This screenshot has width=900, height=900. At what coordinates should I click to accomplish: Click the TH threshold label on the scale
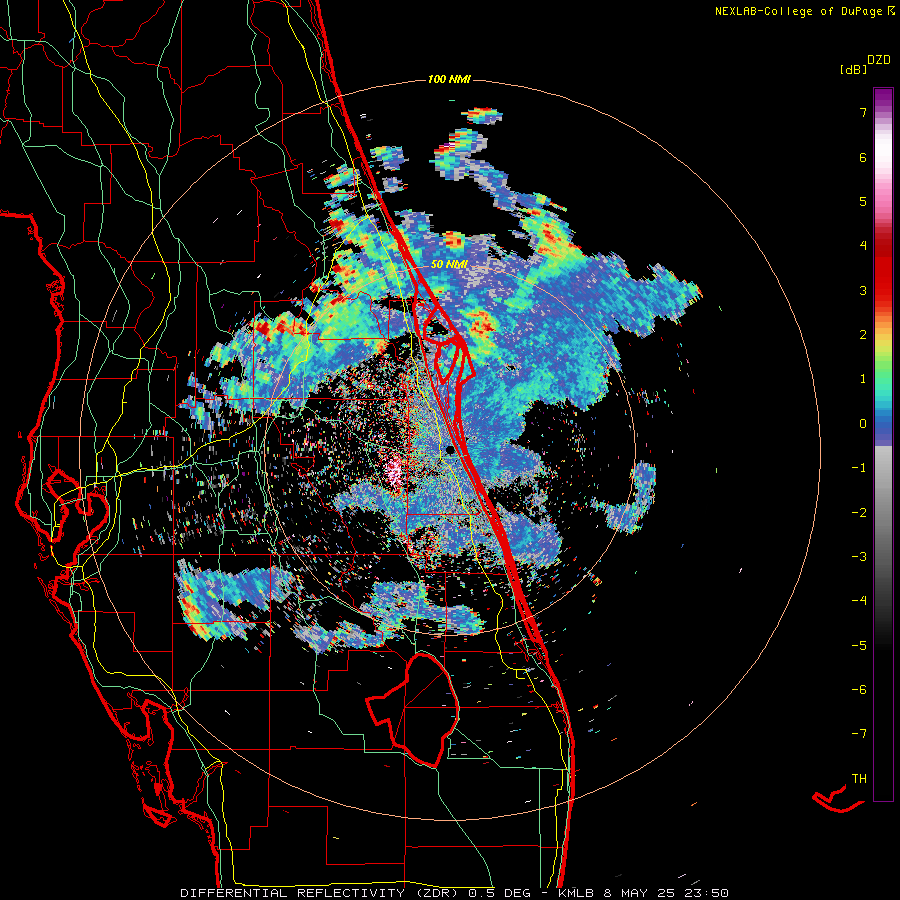(x=859, y=779)
